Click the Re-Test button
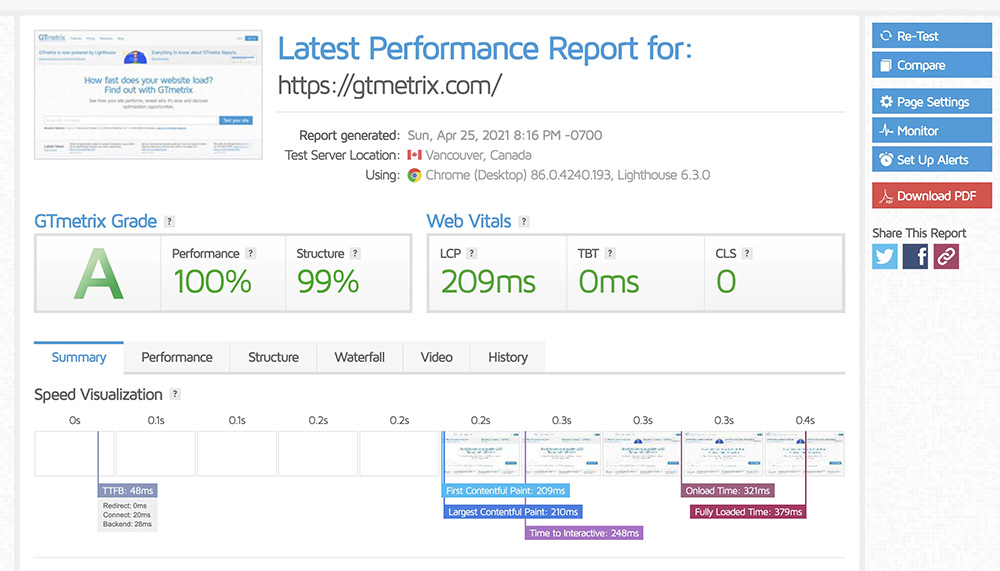The width and height of the screenshot is (1000, 571). [932, 36]
